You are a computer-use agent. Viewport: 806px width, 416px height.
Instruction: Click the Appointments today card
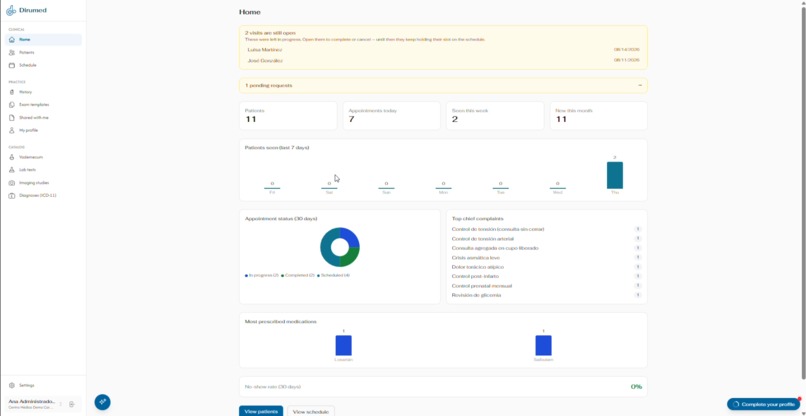point(392,116)
